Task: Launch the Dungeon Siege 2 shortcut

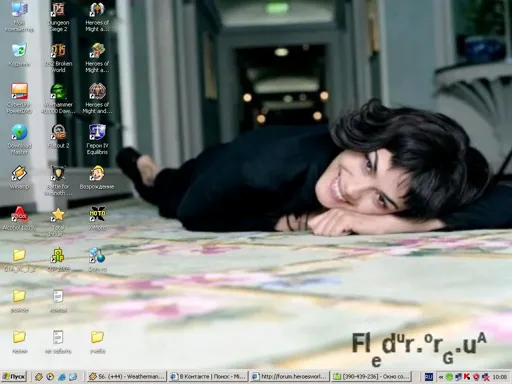Action: coord(58,16)
